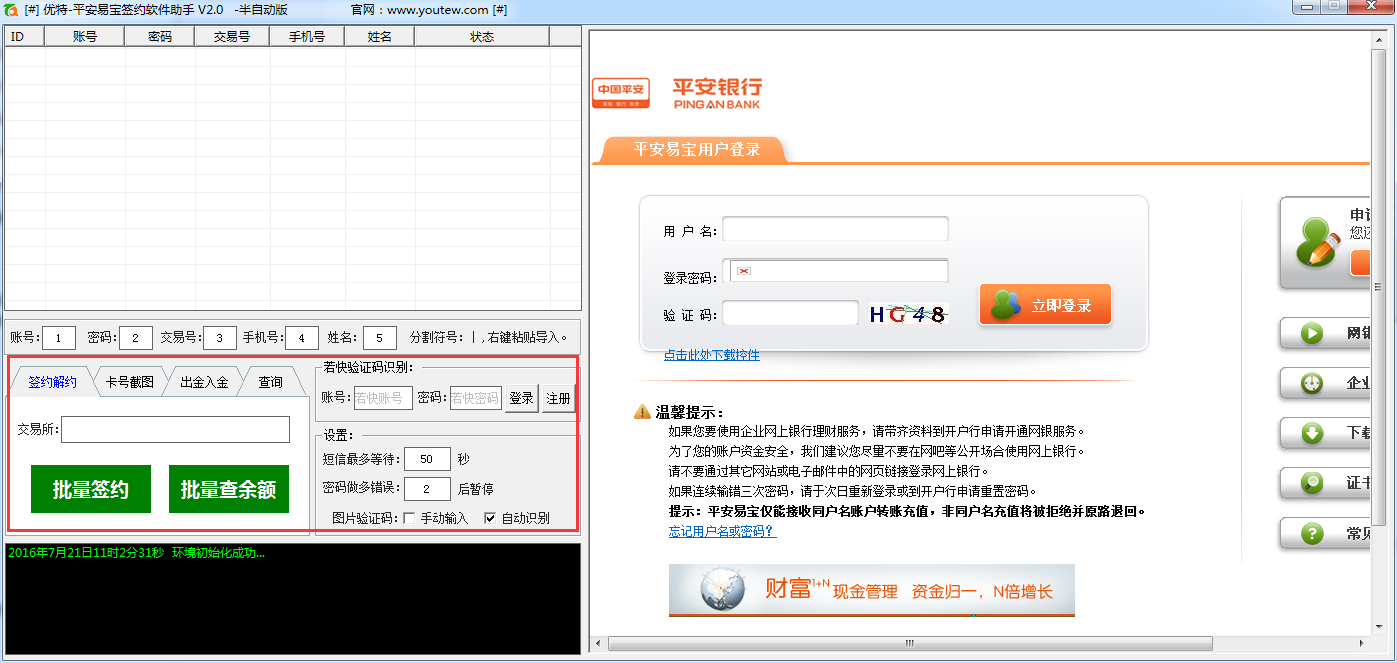Viewport: 1397px width, 663px height.
Task: Click the 交易号 column header
Action: tap(232, 36)
